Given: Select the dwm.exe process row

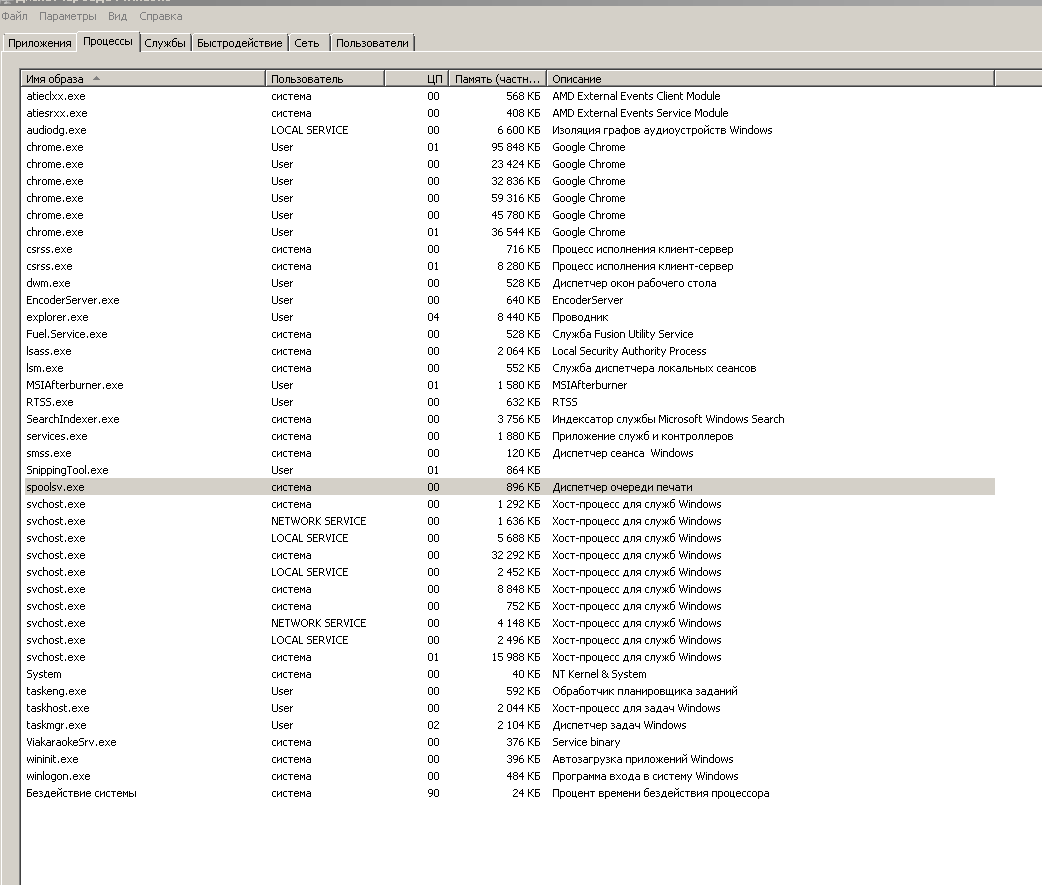Looking at the screenshot, I should [510, 284].
